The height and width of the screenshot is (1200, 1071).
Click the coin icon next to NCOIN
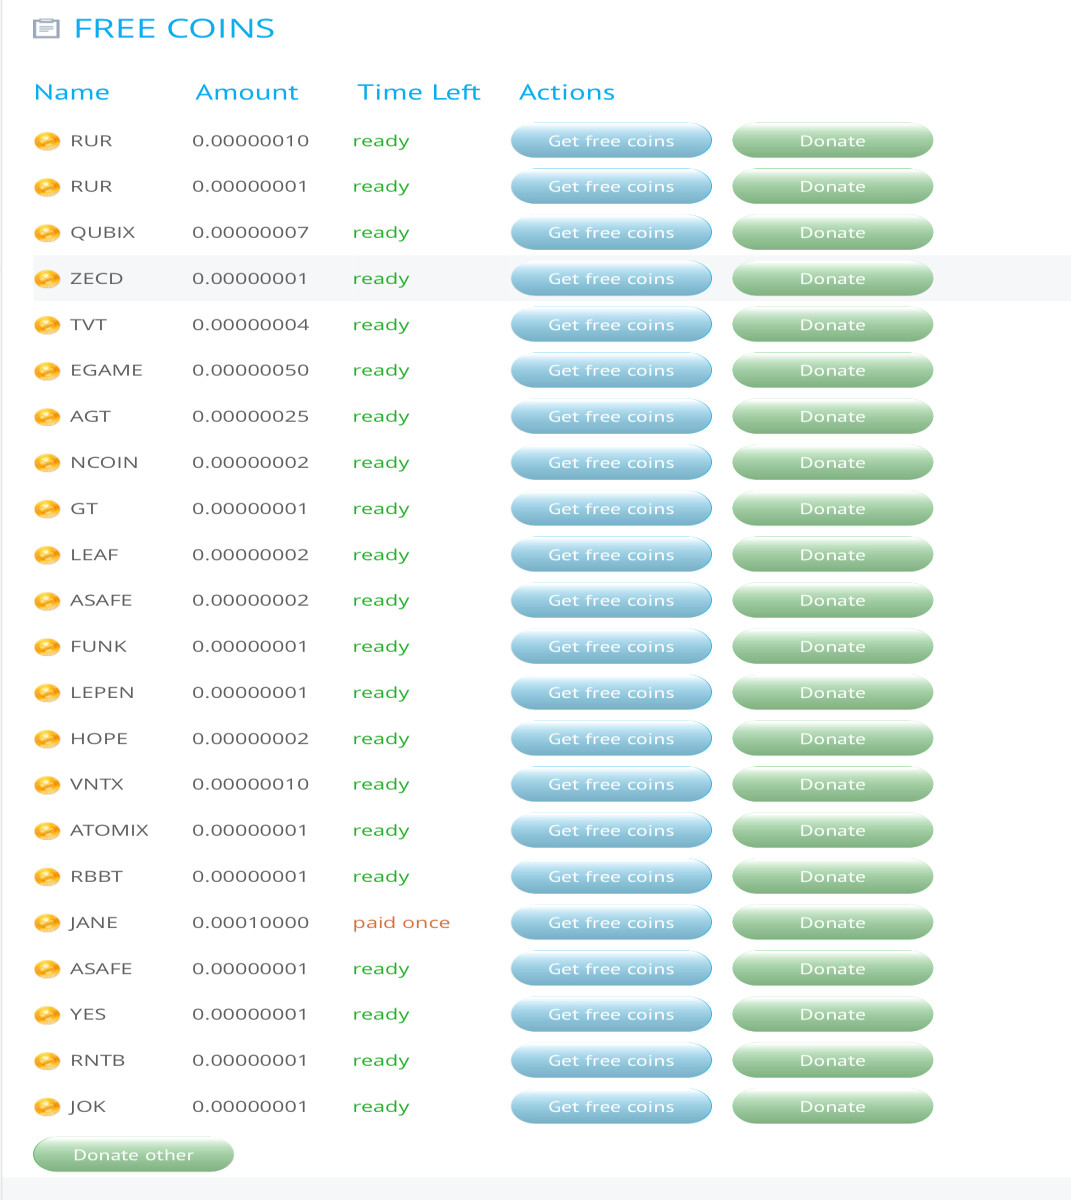click(47, 463)
